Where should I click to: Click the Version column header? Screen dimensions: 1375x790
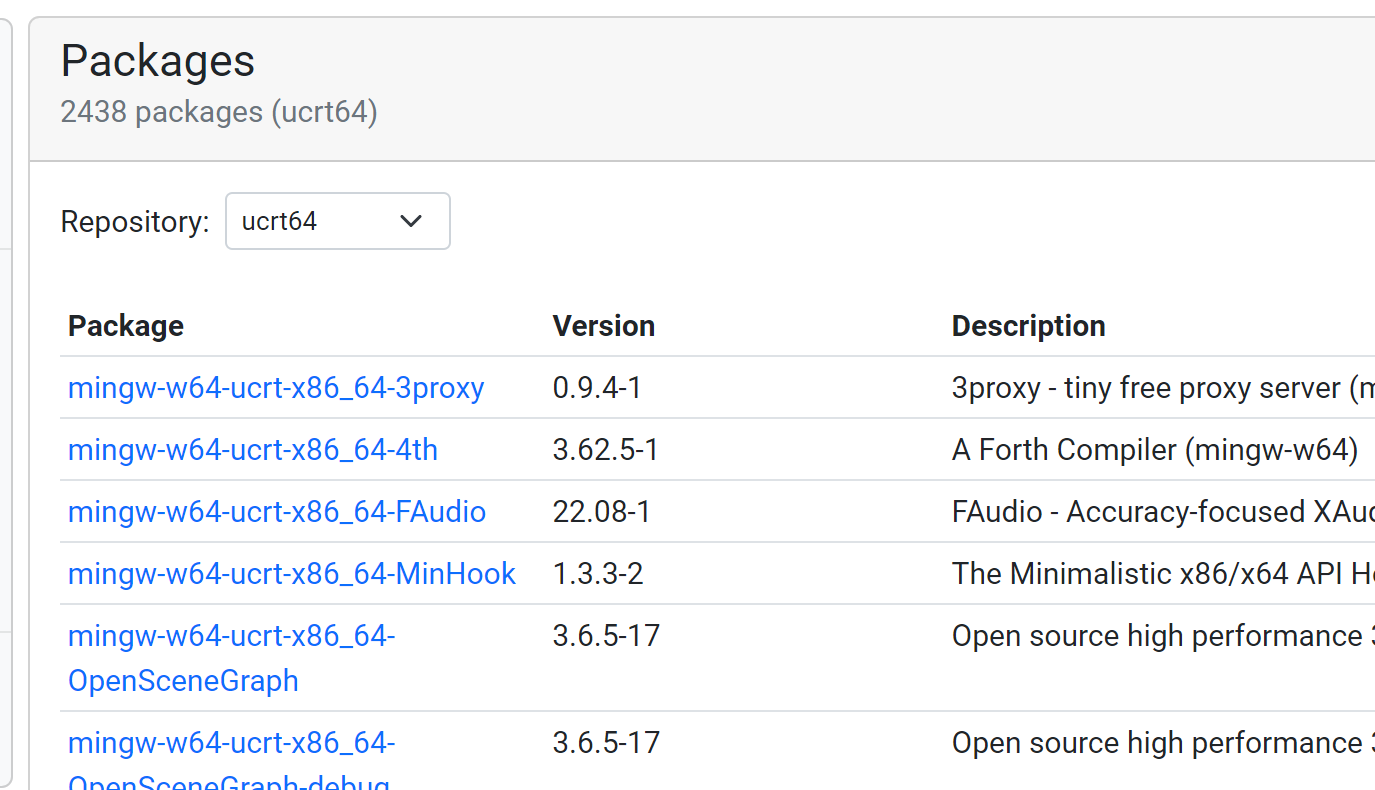[x=604, y=326]
